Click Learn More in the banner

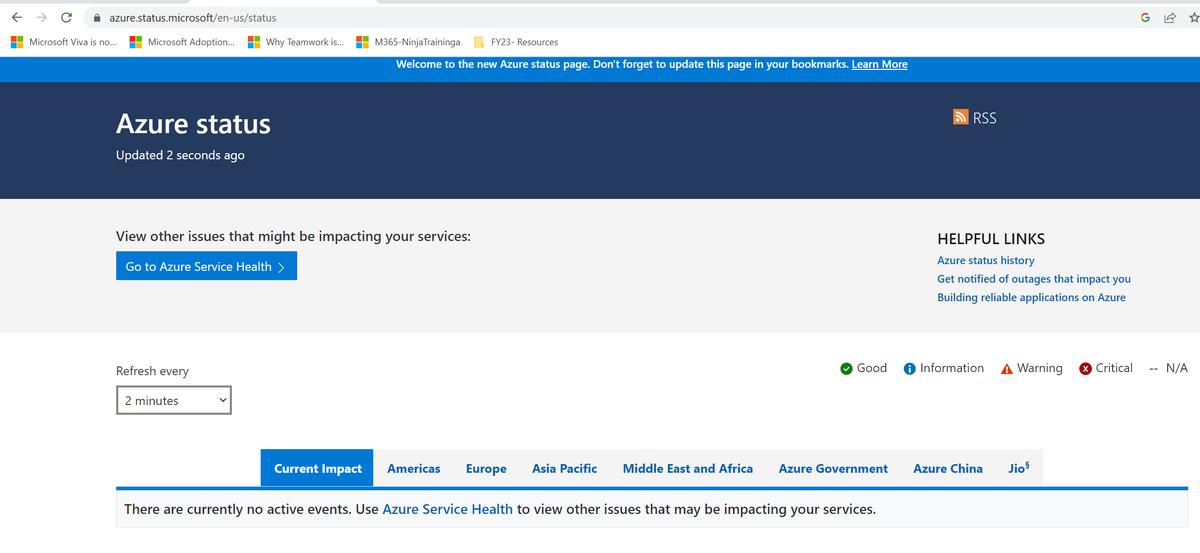click(879, 64)
